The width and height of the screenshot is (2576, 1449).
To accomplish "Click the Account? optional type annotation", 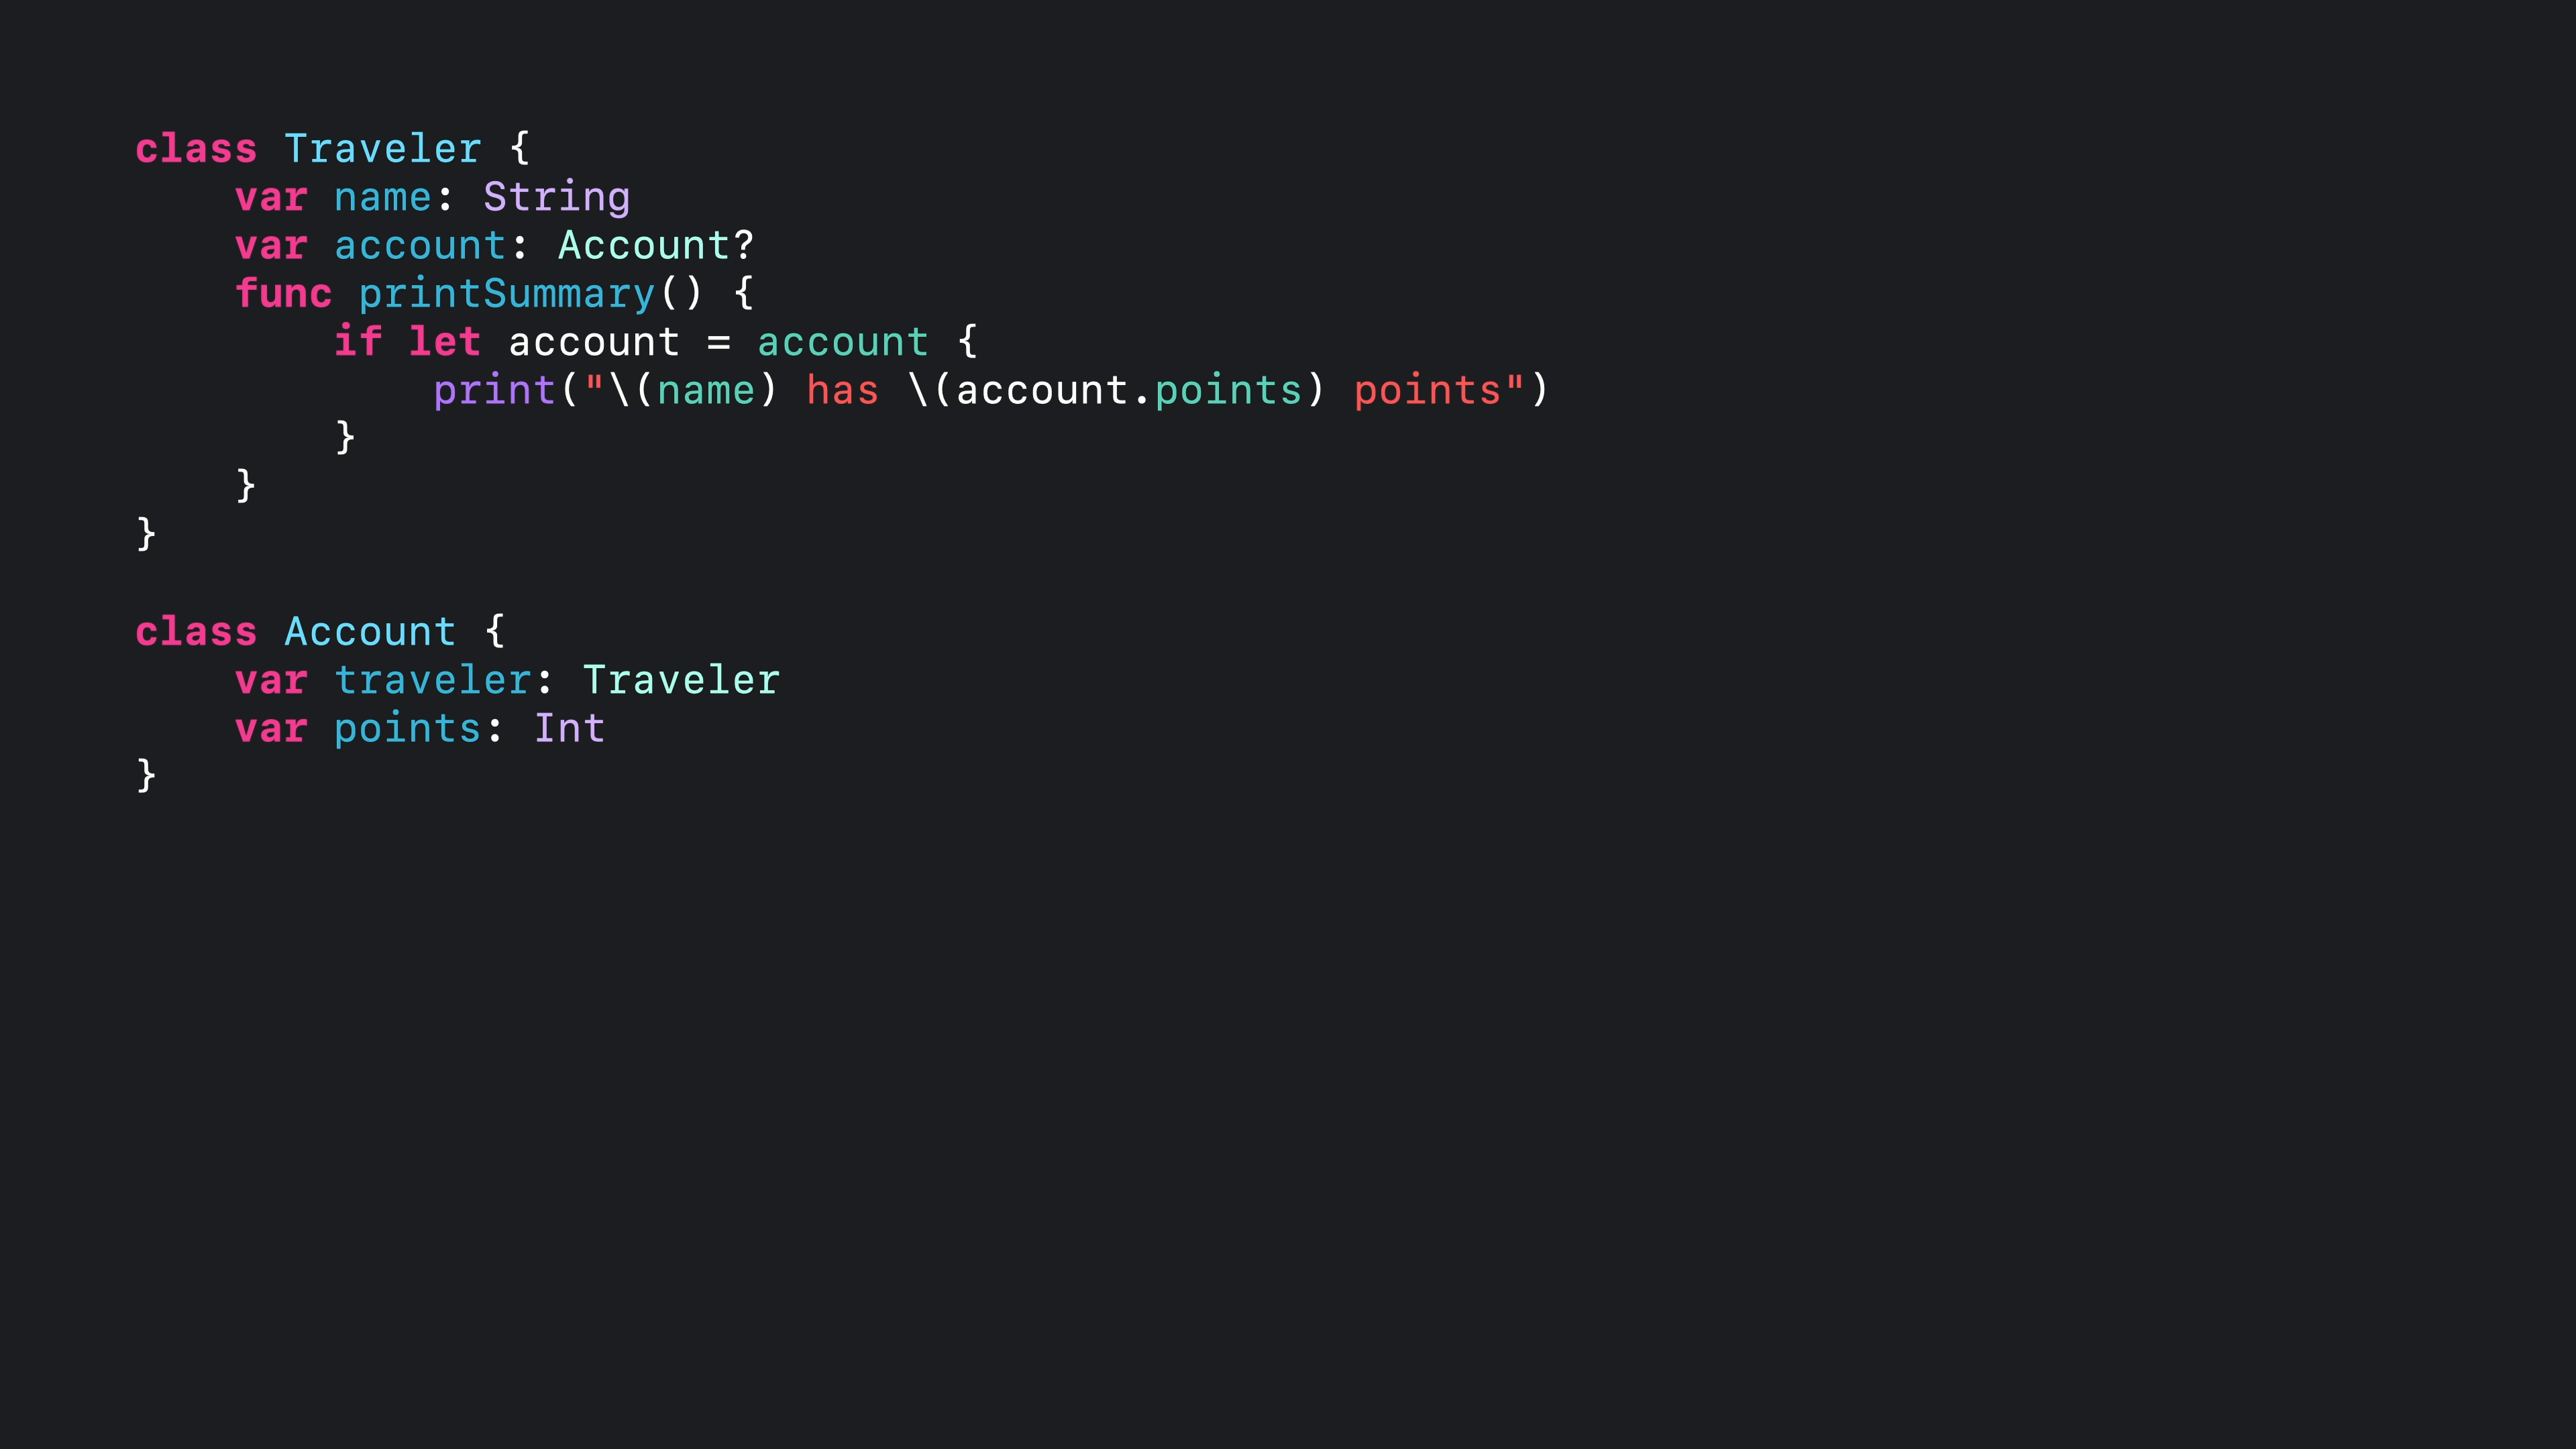I will pos(656,245).
